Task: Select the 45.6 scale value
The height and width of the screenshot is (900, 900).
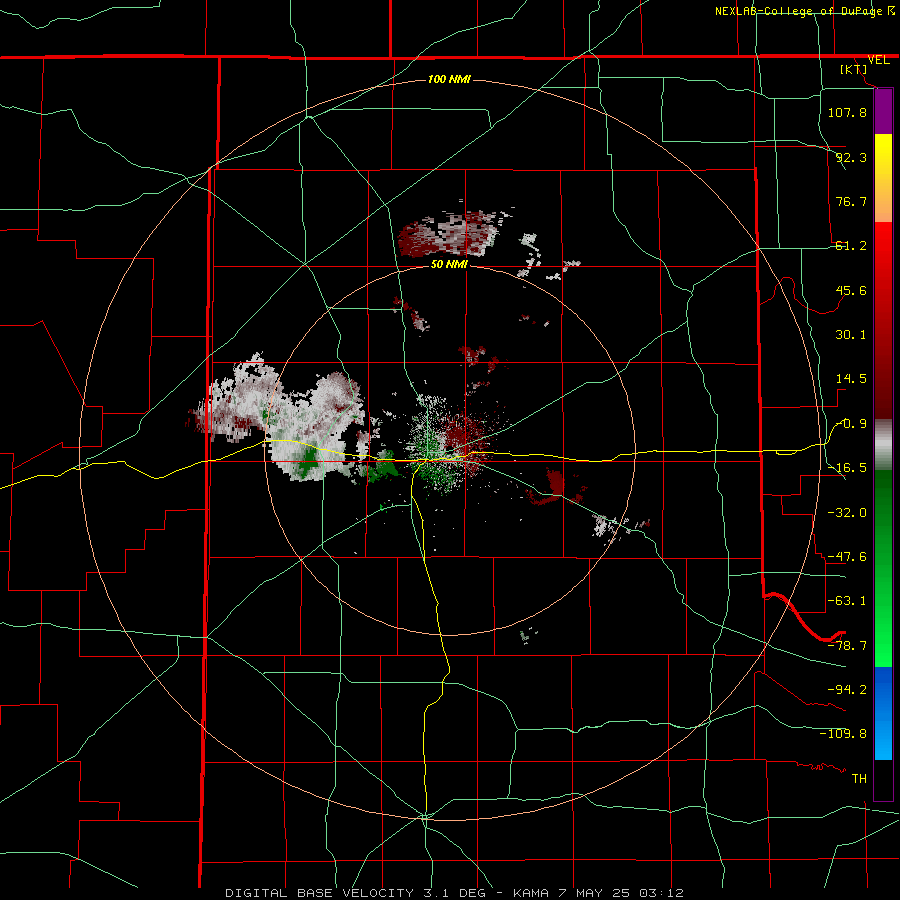Action: [x=851, y=290]
